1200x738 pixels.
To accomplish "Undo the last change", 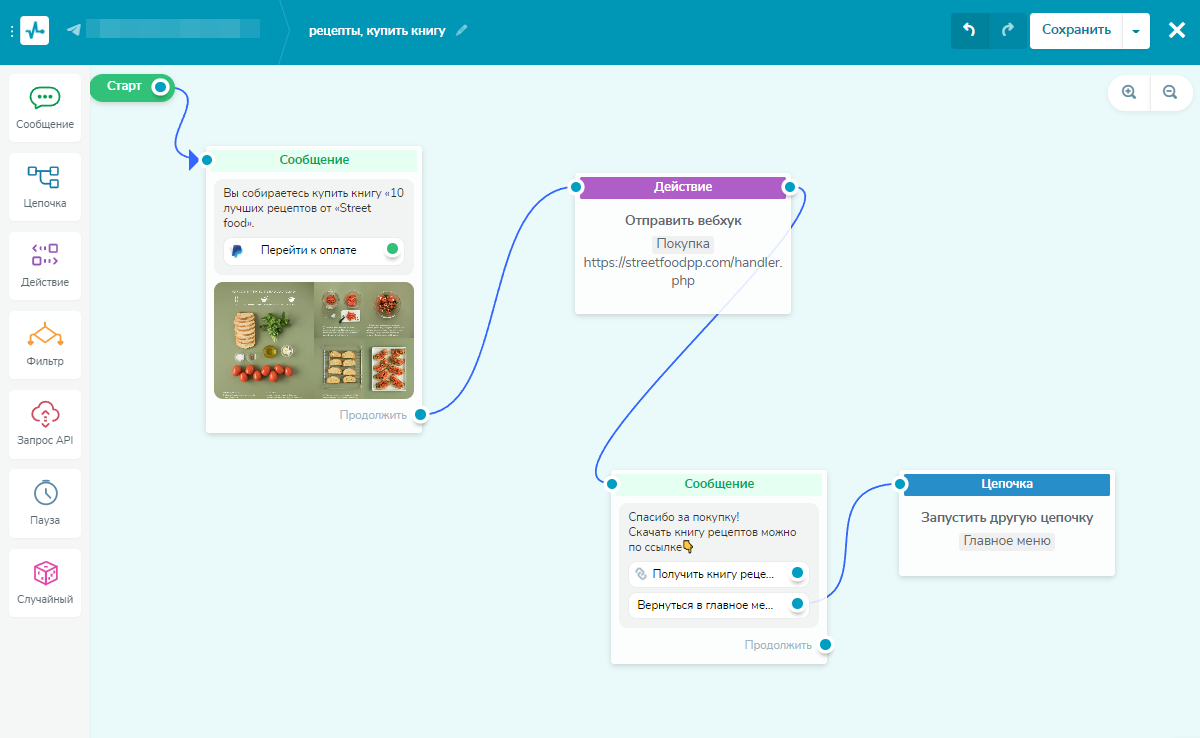I will tap(969, 30).
